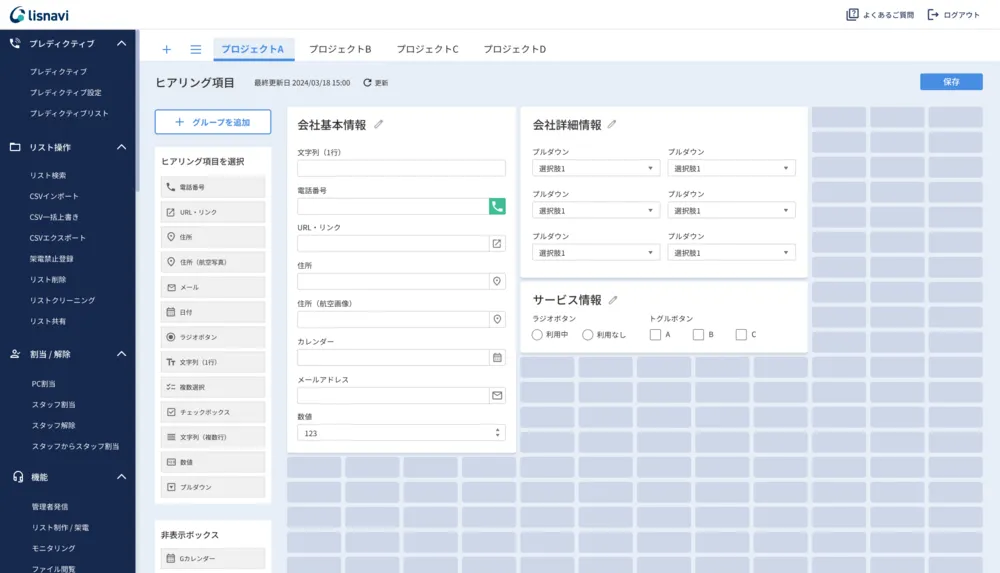Viewport: 1000px width, 573px height.
Task: Edit the 会社詳細情報 group name pencil
Action: [x=612, y=124]
